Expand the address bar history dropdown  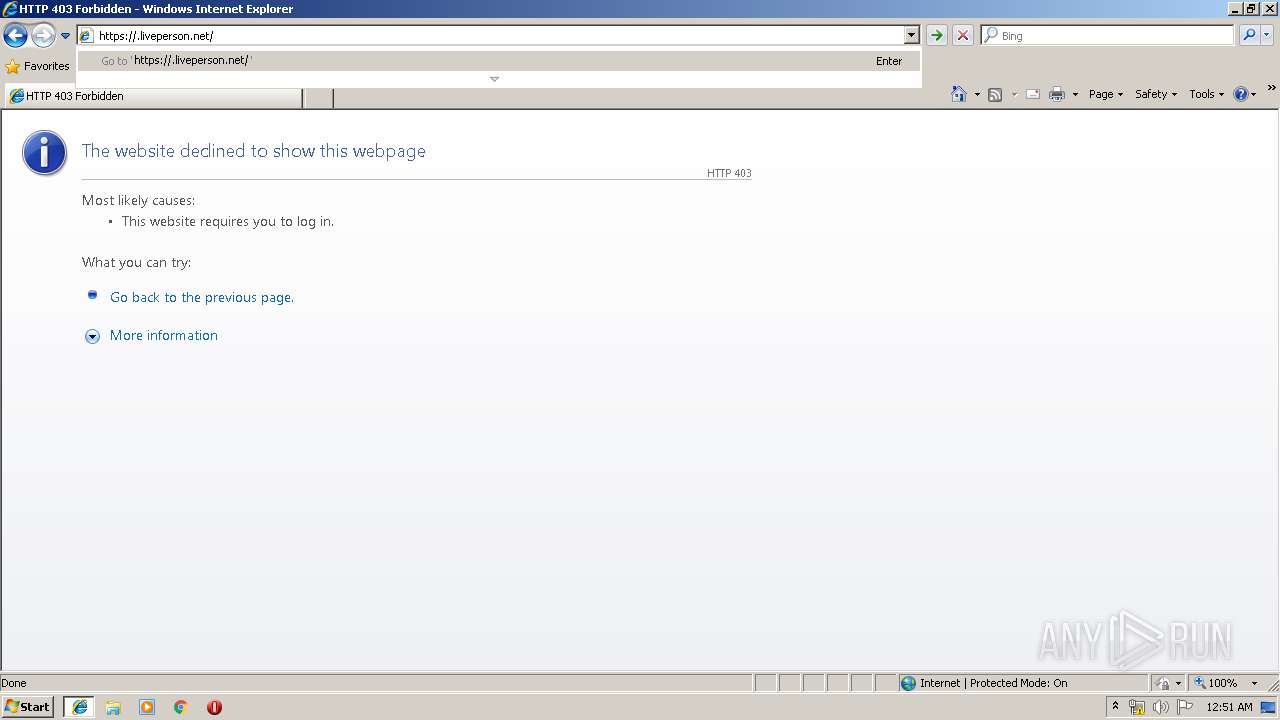pos(911,35)
